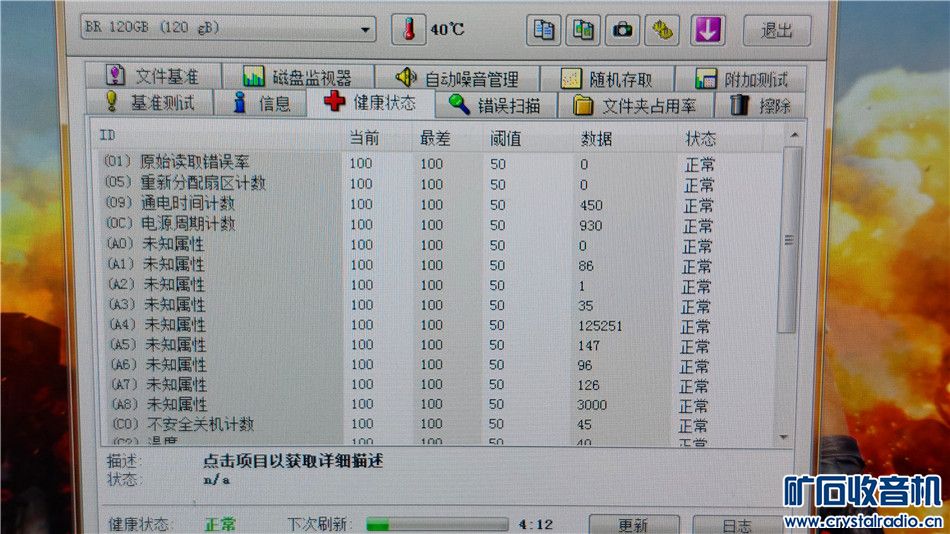
Task: Go to the 随机存取 tab
Action: (606, 79)
